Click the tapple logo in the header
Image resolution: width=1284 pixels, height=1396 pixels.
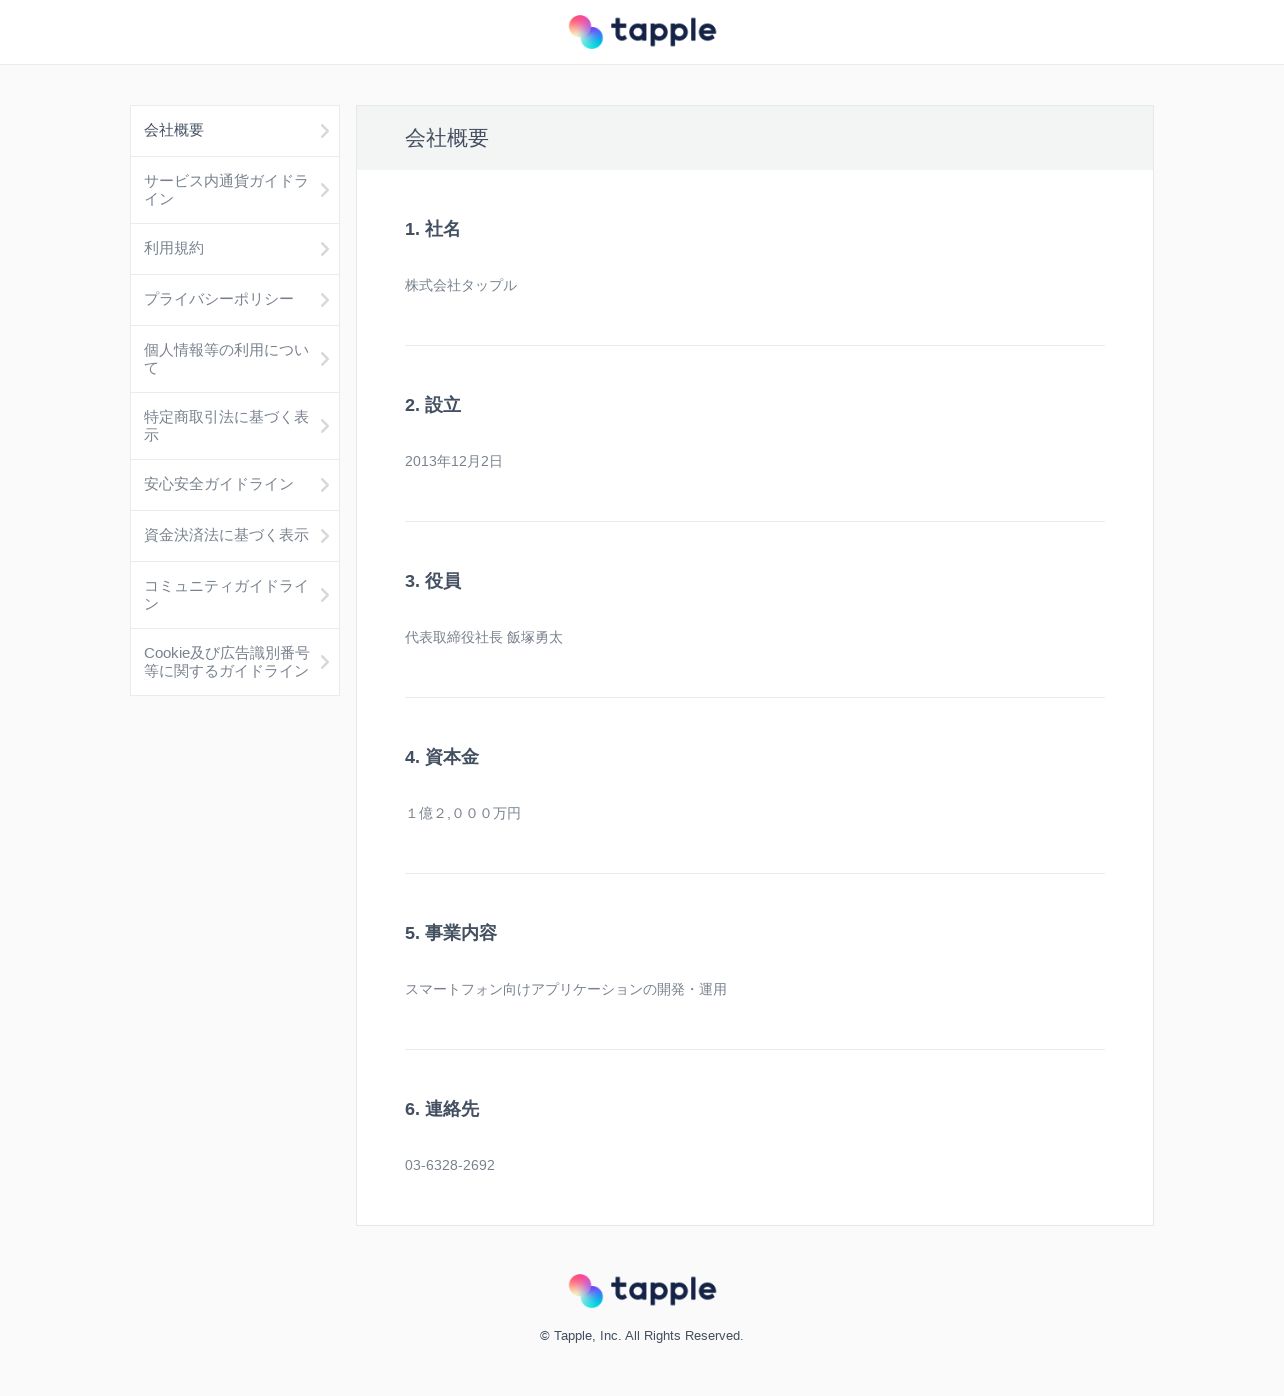point(642,32)
